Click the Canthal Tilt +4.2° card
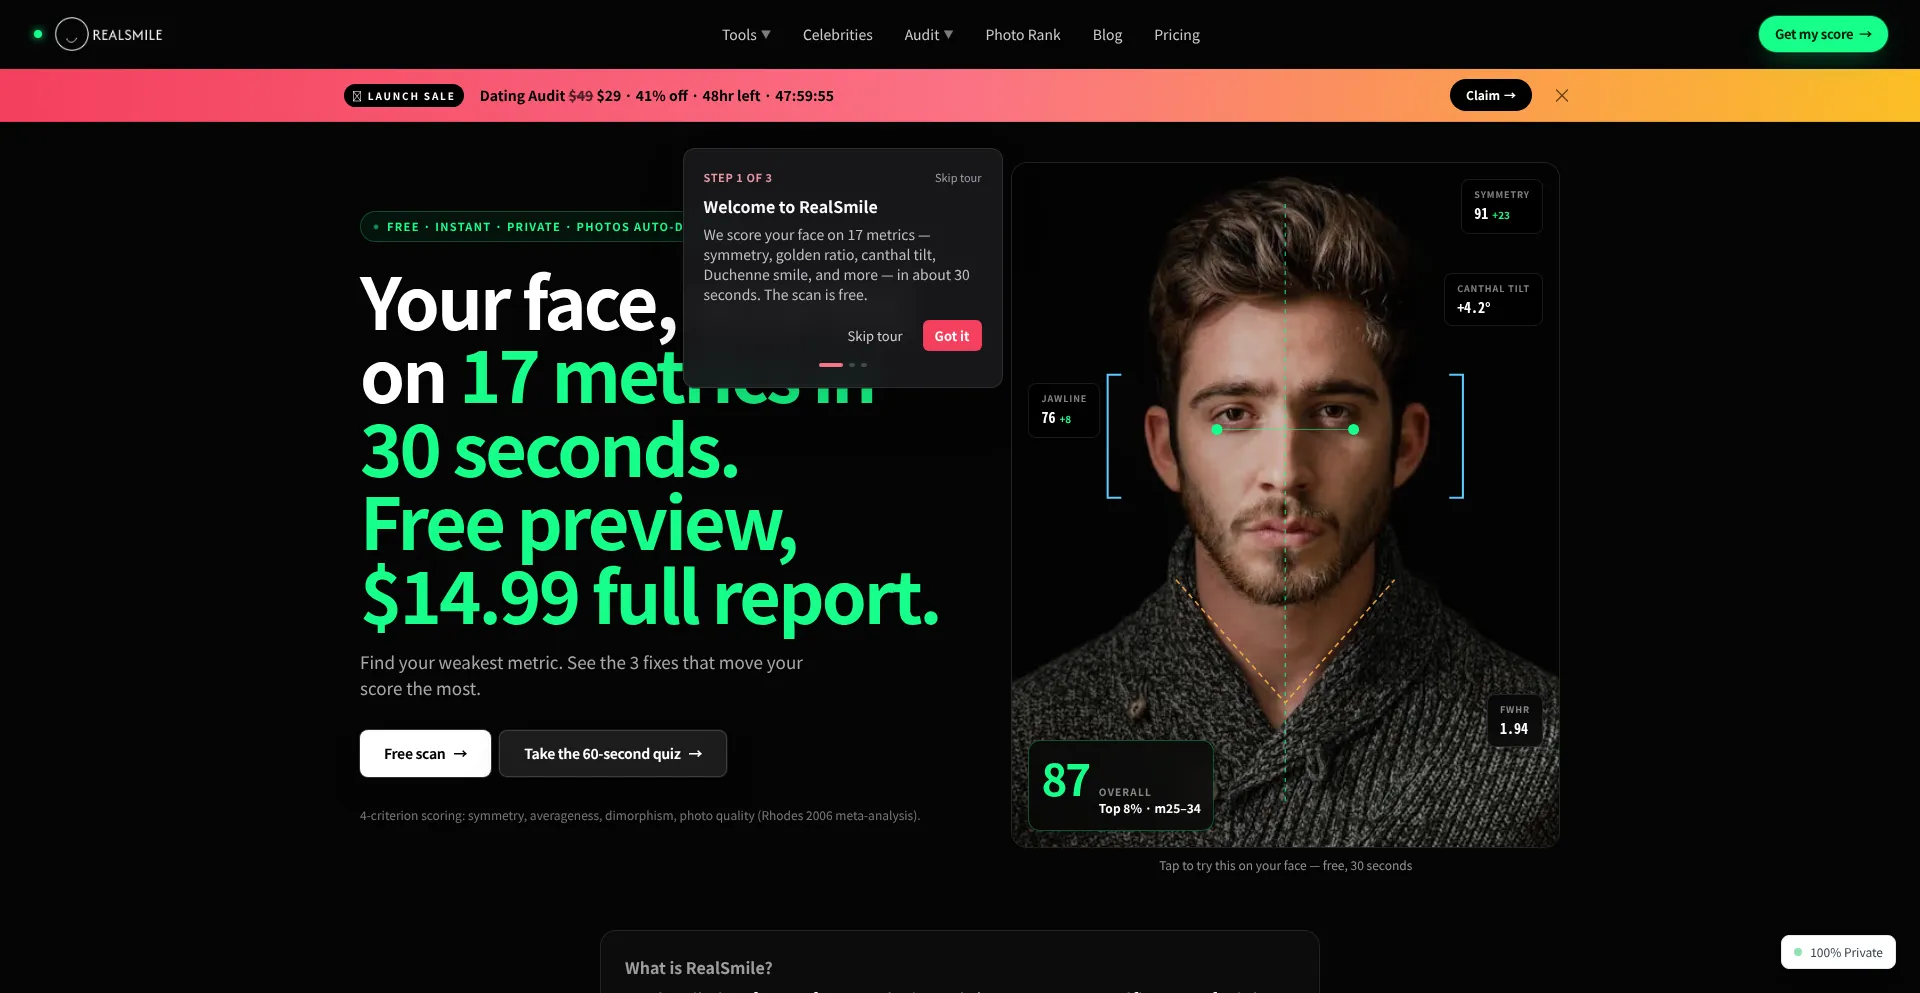Viewport: 1920px width, 993px height. point(1493,299)
